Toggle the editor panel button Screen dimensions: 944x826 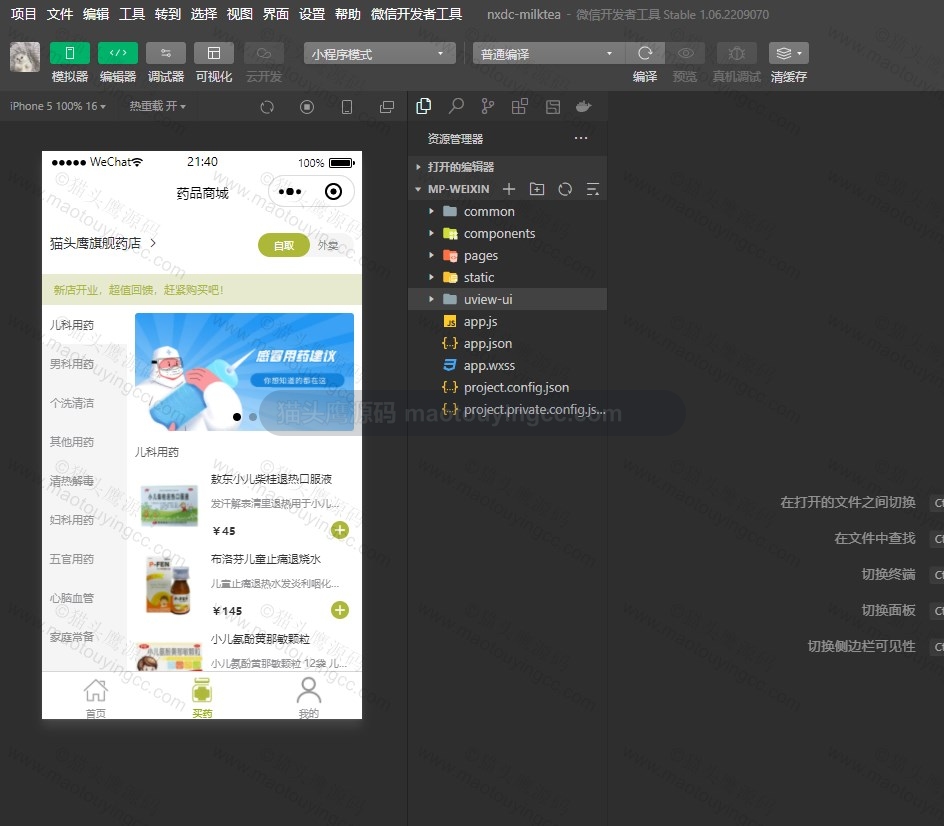point(118,53)
